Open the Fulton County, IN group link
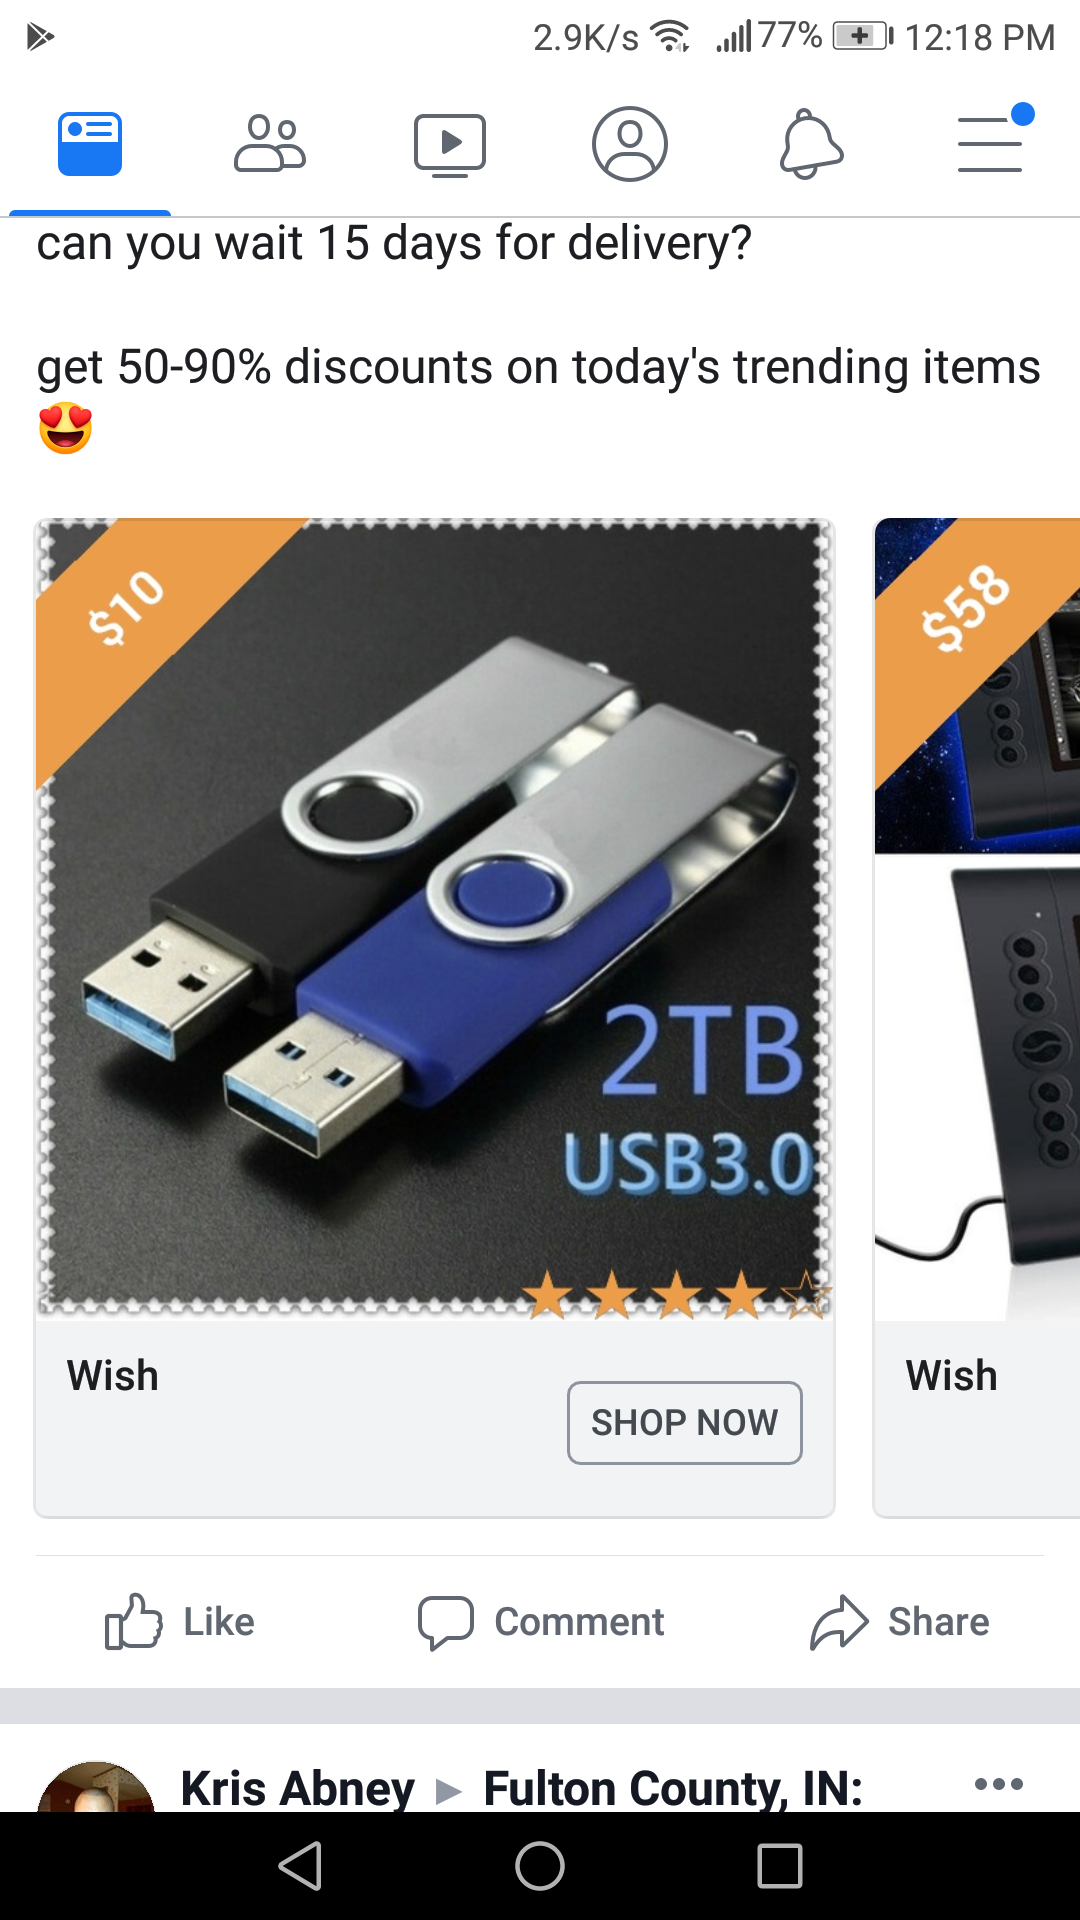The image size is (1080, 1920). 673,1788
